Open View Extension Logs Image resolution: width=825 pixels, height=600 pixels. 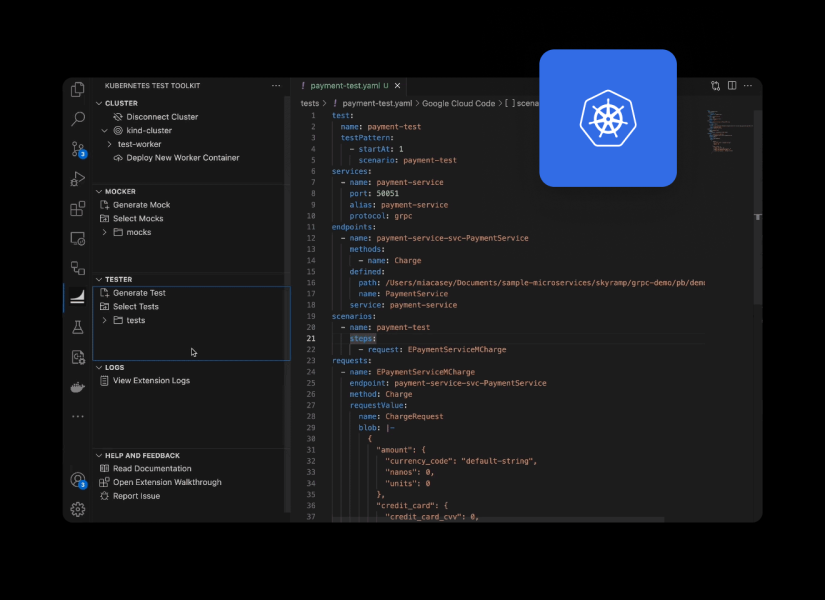(x=152, y=381)
